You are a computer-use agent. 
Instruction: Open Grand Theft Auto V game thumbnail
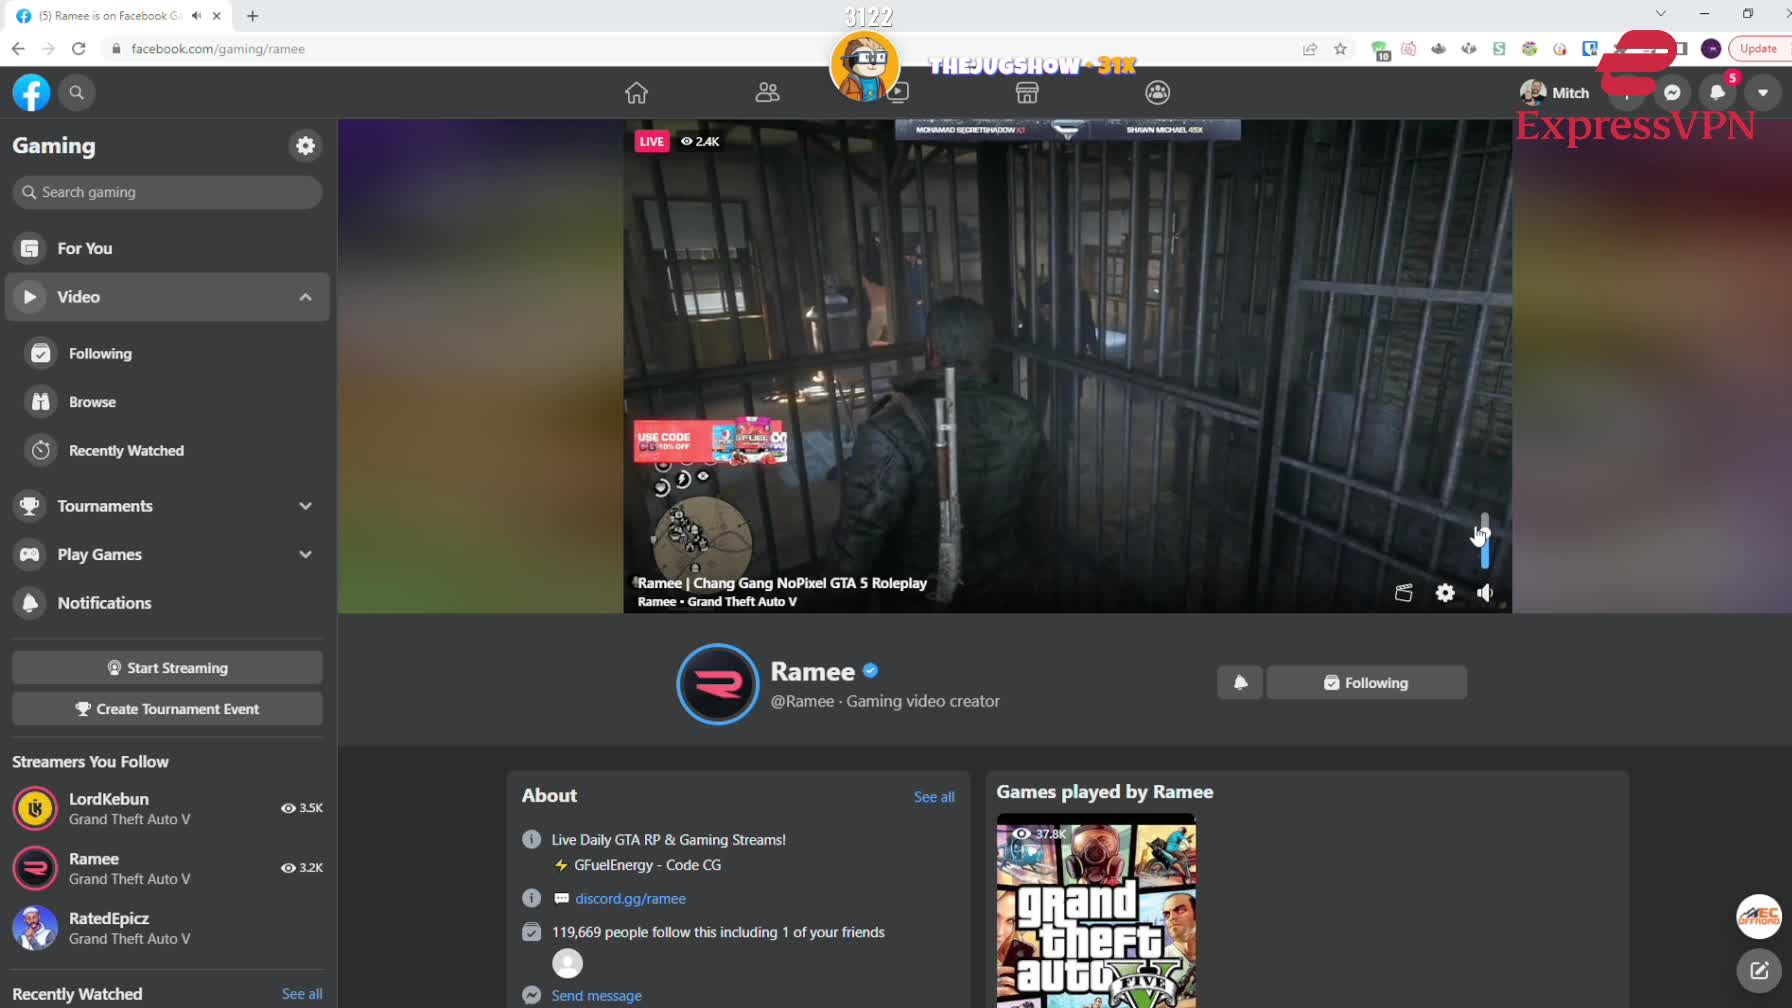click(x=1096, y=911)
